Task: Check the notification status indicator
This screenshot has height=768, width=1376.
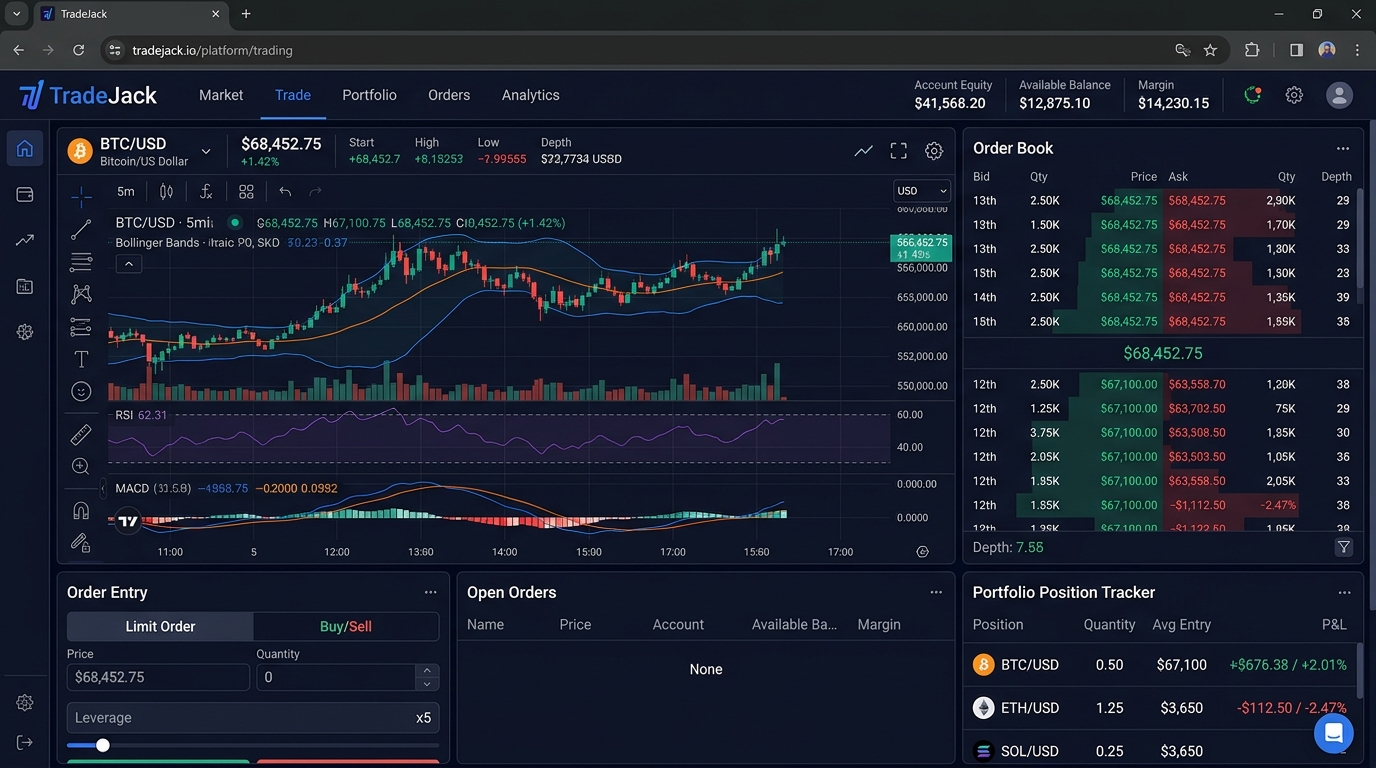Action: coord(1252,95)
